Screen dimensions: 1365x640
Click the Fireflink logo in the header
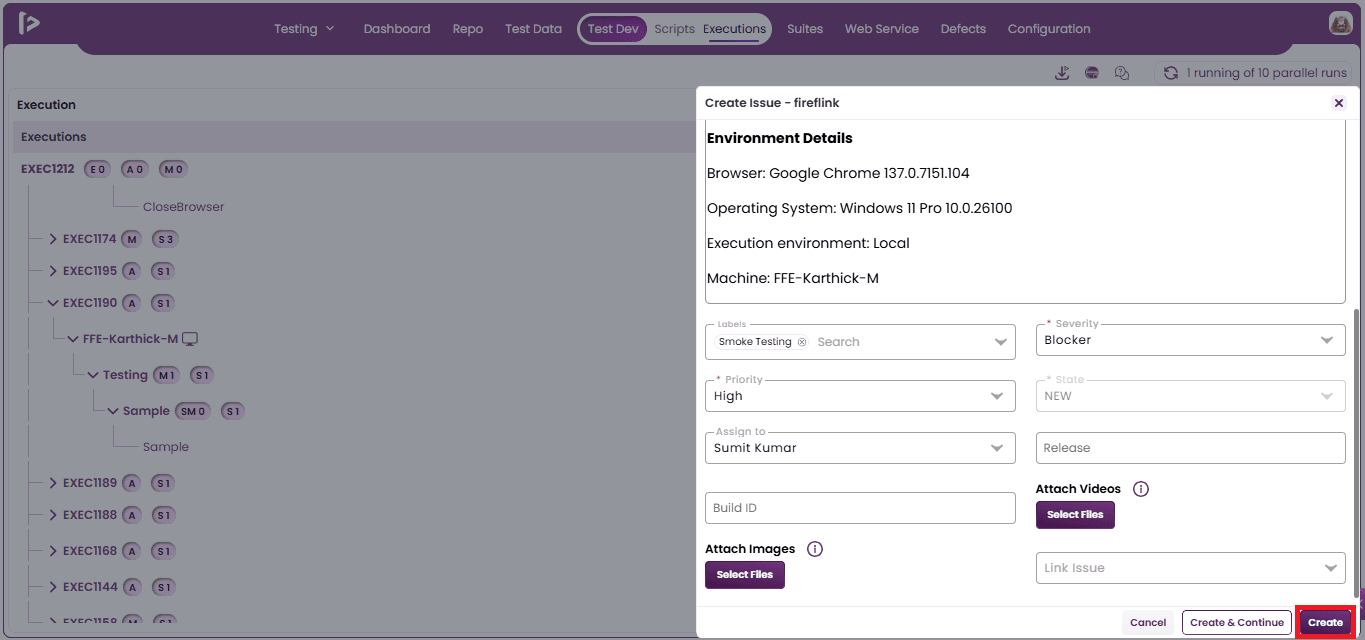coord(29,24)
